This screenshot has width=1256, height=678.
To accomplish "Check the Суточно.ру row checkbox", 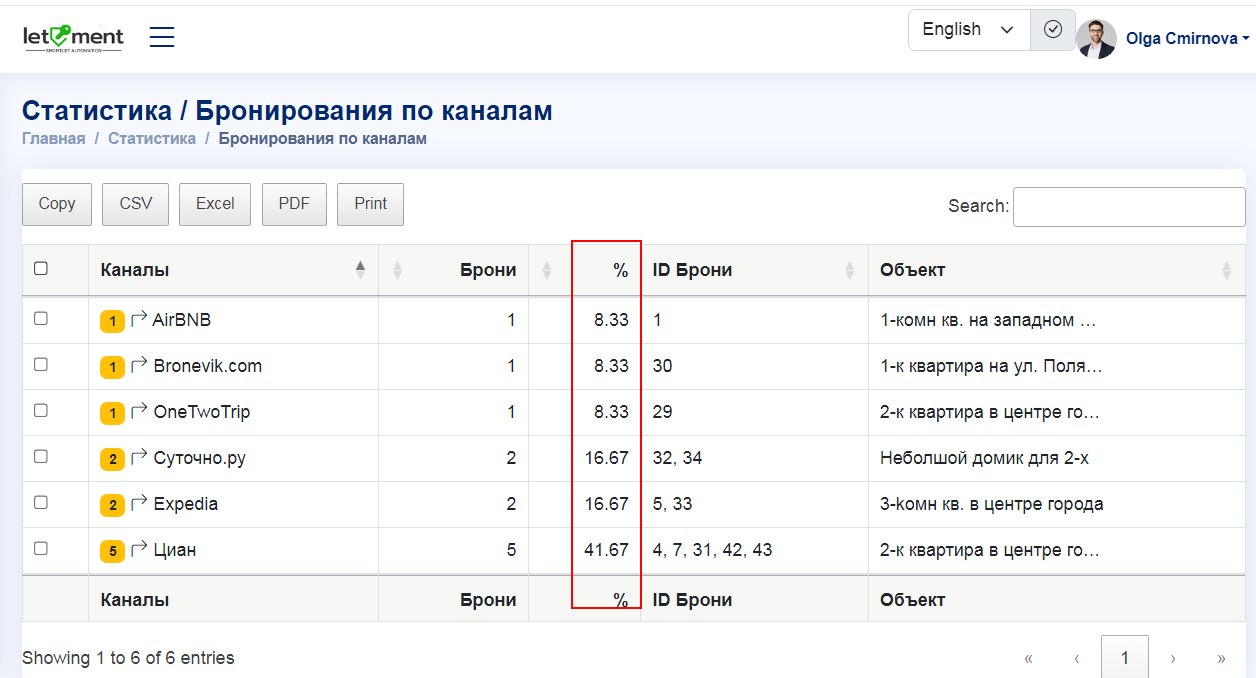I will click(x=41, y=456).
